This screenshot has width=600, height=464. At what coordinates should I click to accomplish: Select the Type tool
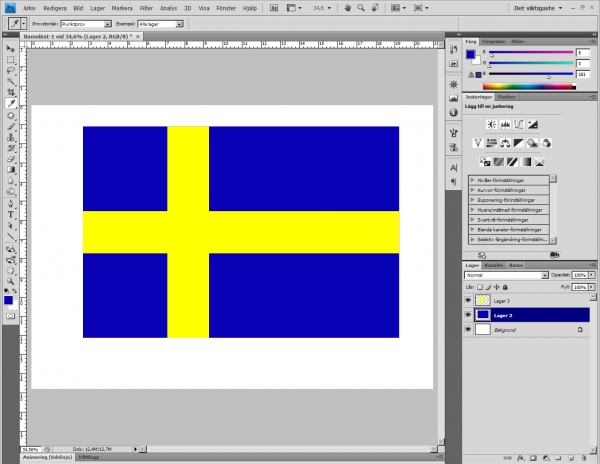[x=11, y=215]
